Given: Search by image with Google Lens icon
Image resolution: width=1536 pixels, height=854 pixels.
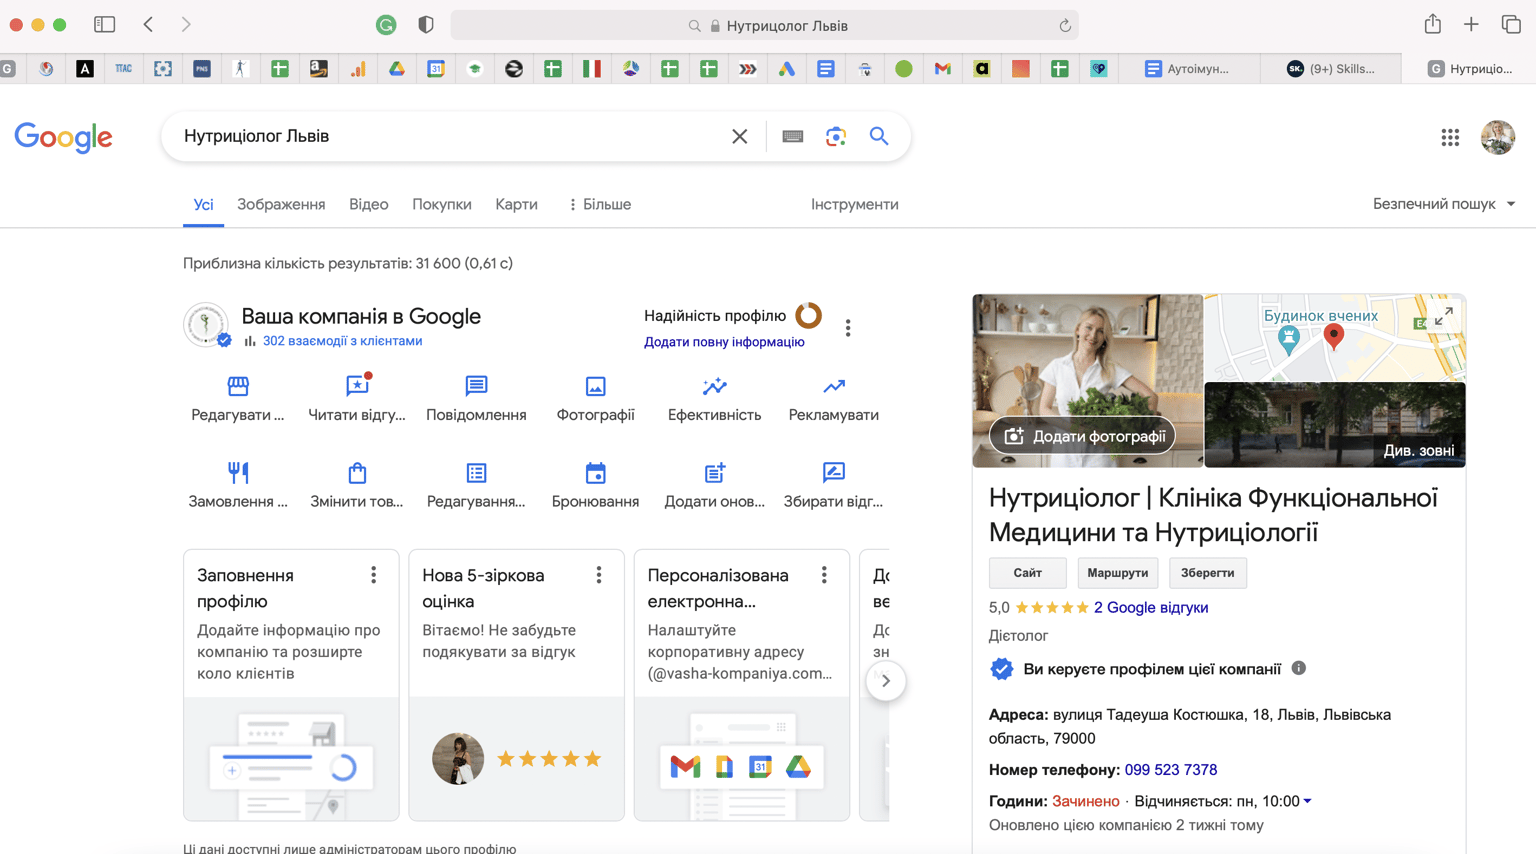Looking at the screenshot, I should click(x=836, y=136).
